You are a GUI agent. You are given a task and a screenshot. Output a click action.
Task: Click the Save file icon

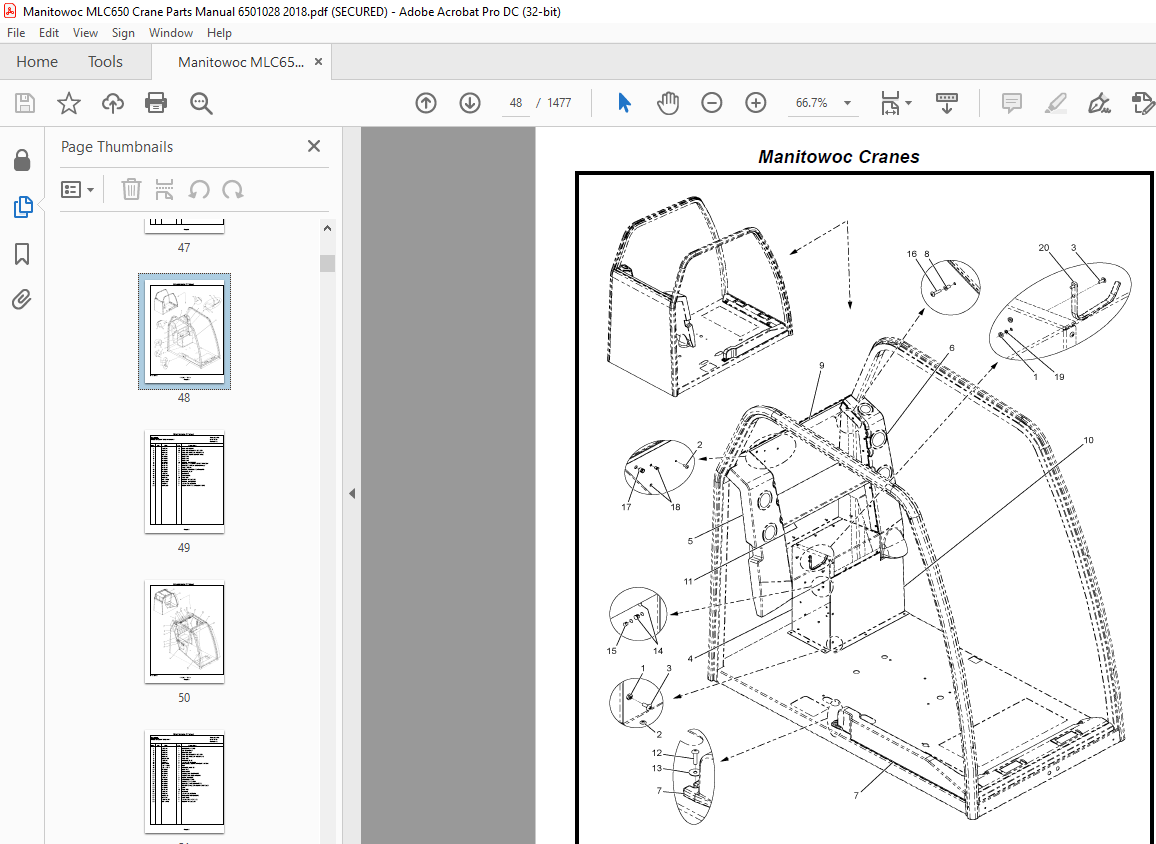click(x=25, y=103)
